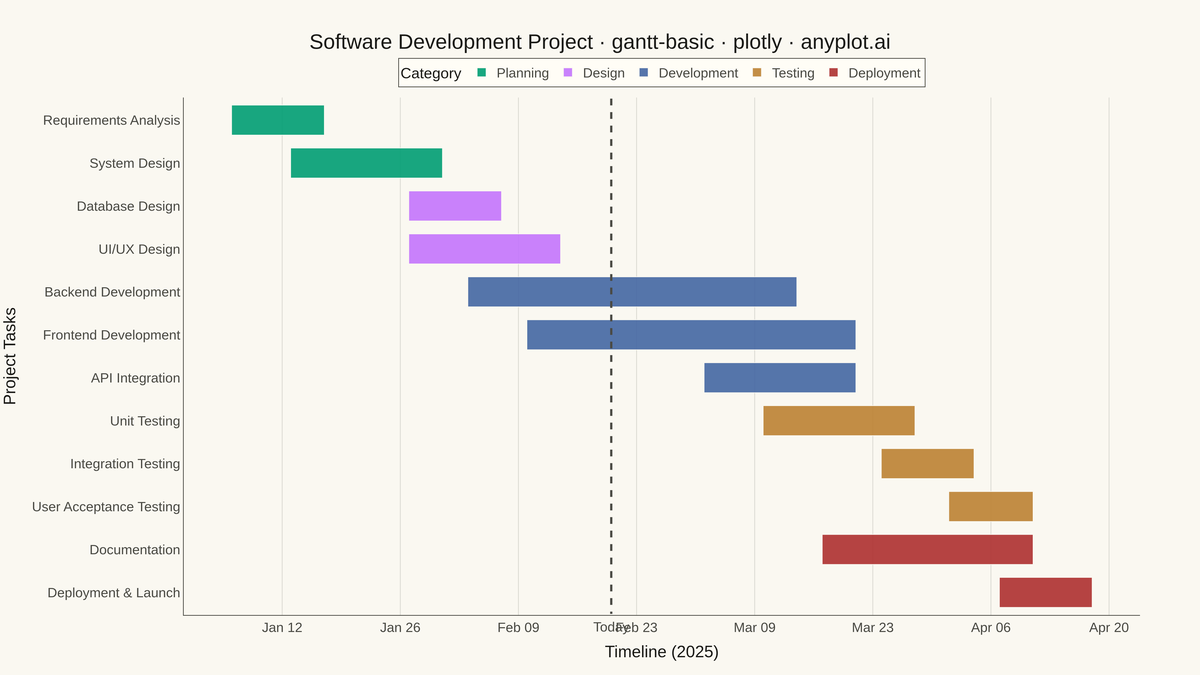The width and height of the screenshot is (1200, 675).
Task: Click the System Design axis label
Action: point(135,163)
